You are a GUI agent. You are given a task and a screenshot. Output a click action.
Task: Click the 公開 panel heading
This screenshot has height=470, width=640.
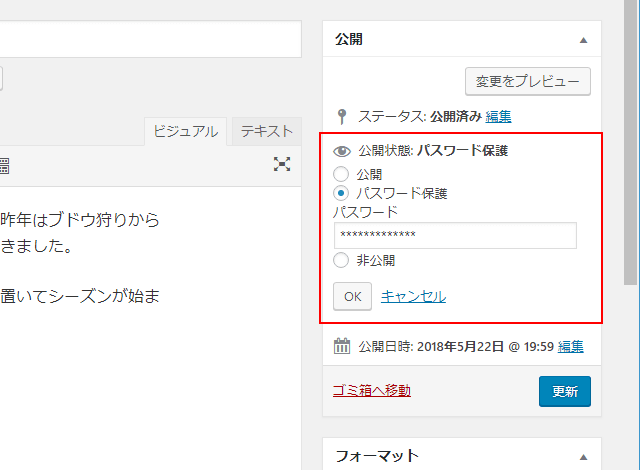tap(349, 39)
